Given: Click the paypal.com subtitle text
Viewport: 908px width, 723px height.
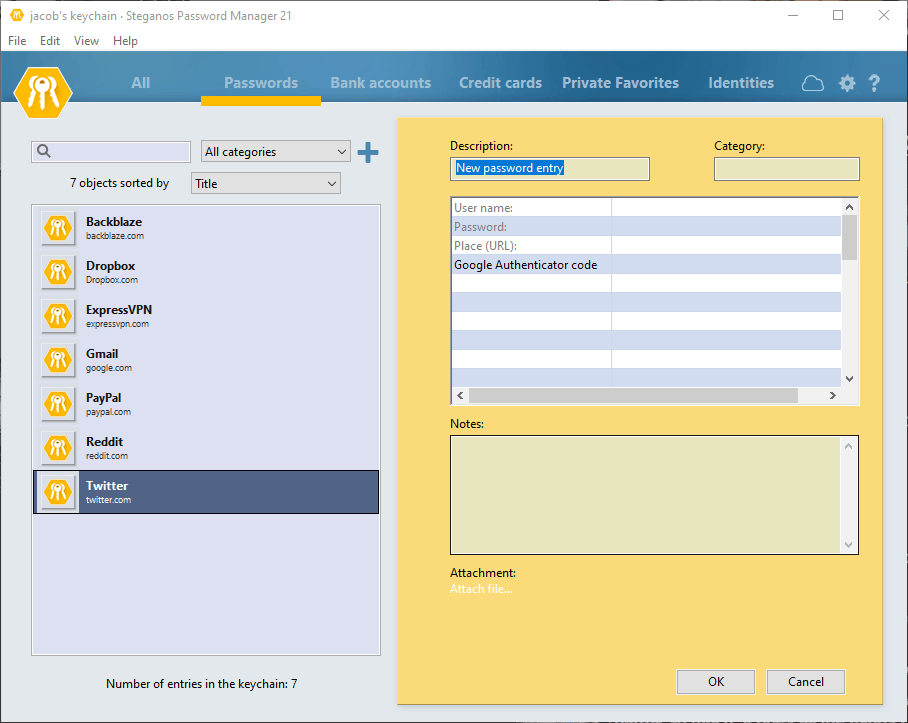Looking at the screenshot, I should click(x=108, y=412).
